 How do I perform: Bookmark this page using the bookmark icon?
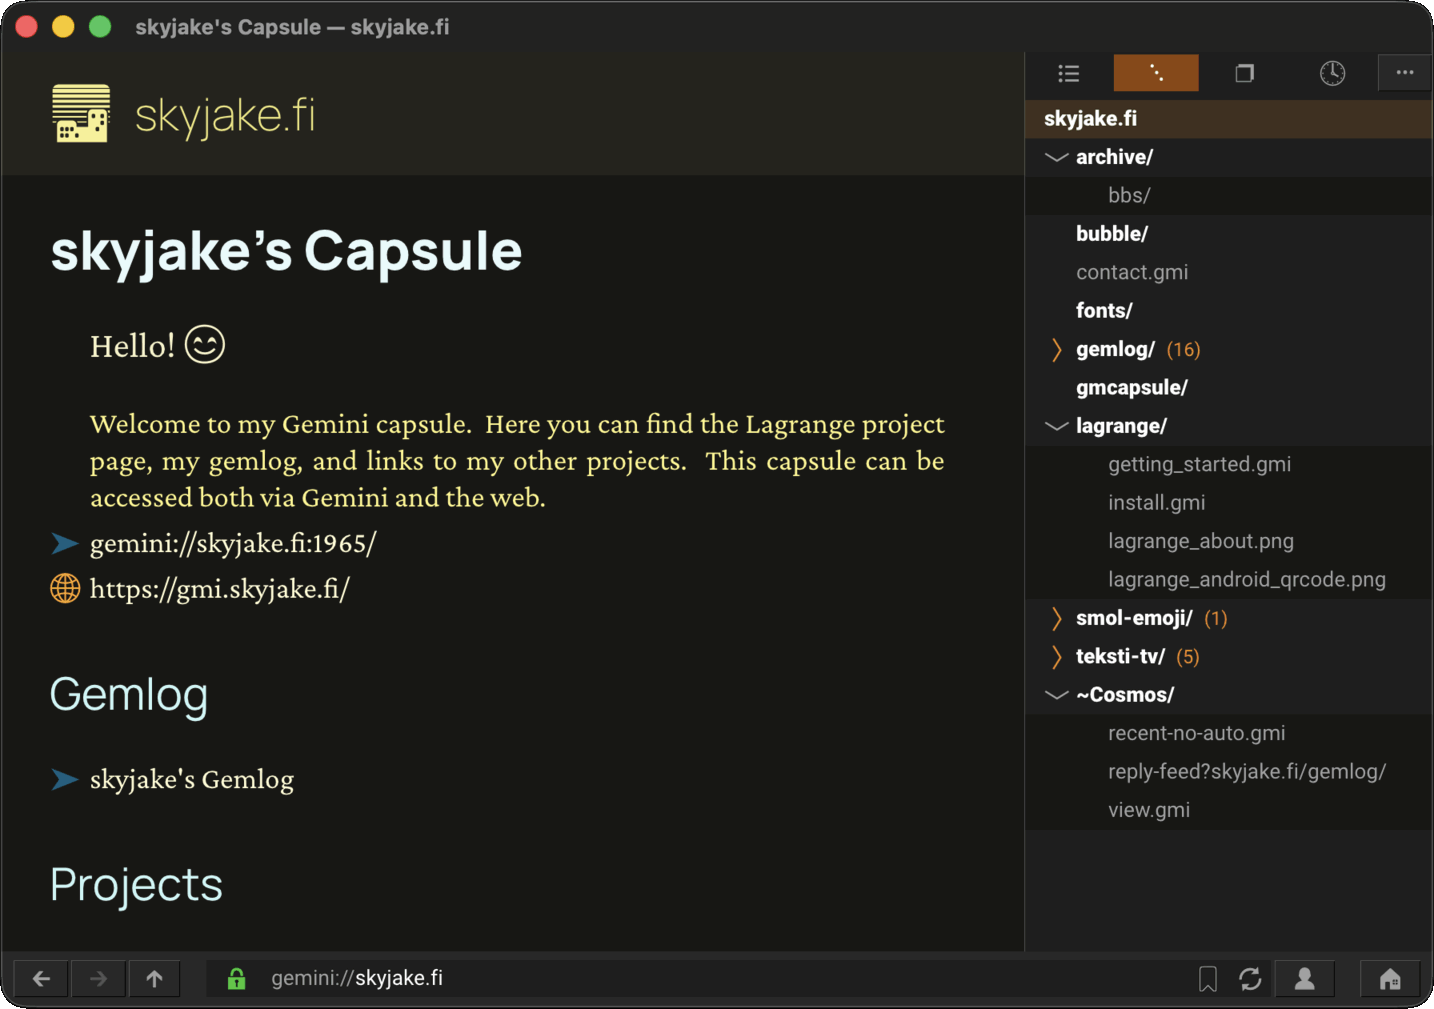tap(1208, 979)
